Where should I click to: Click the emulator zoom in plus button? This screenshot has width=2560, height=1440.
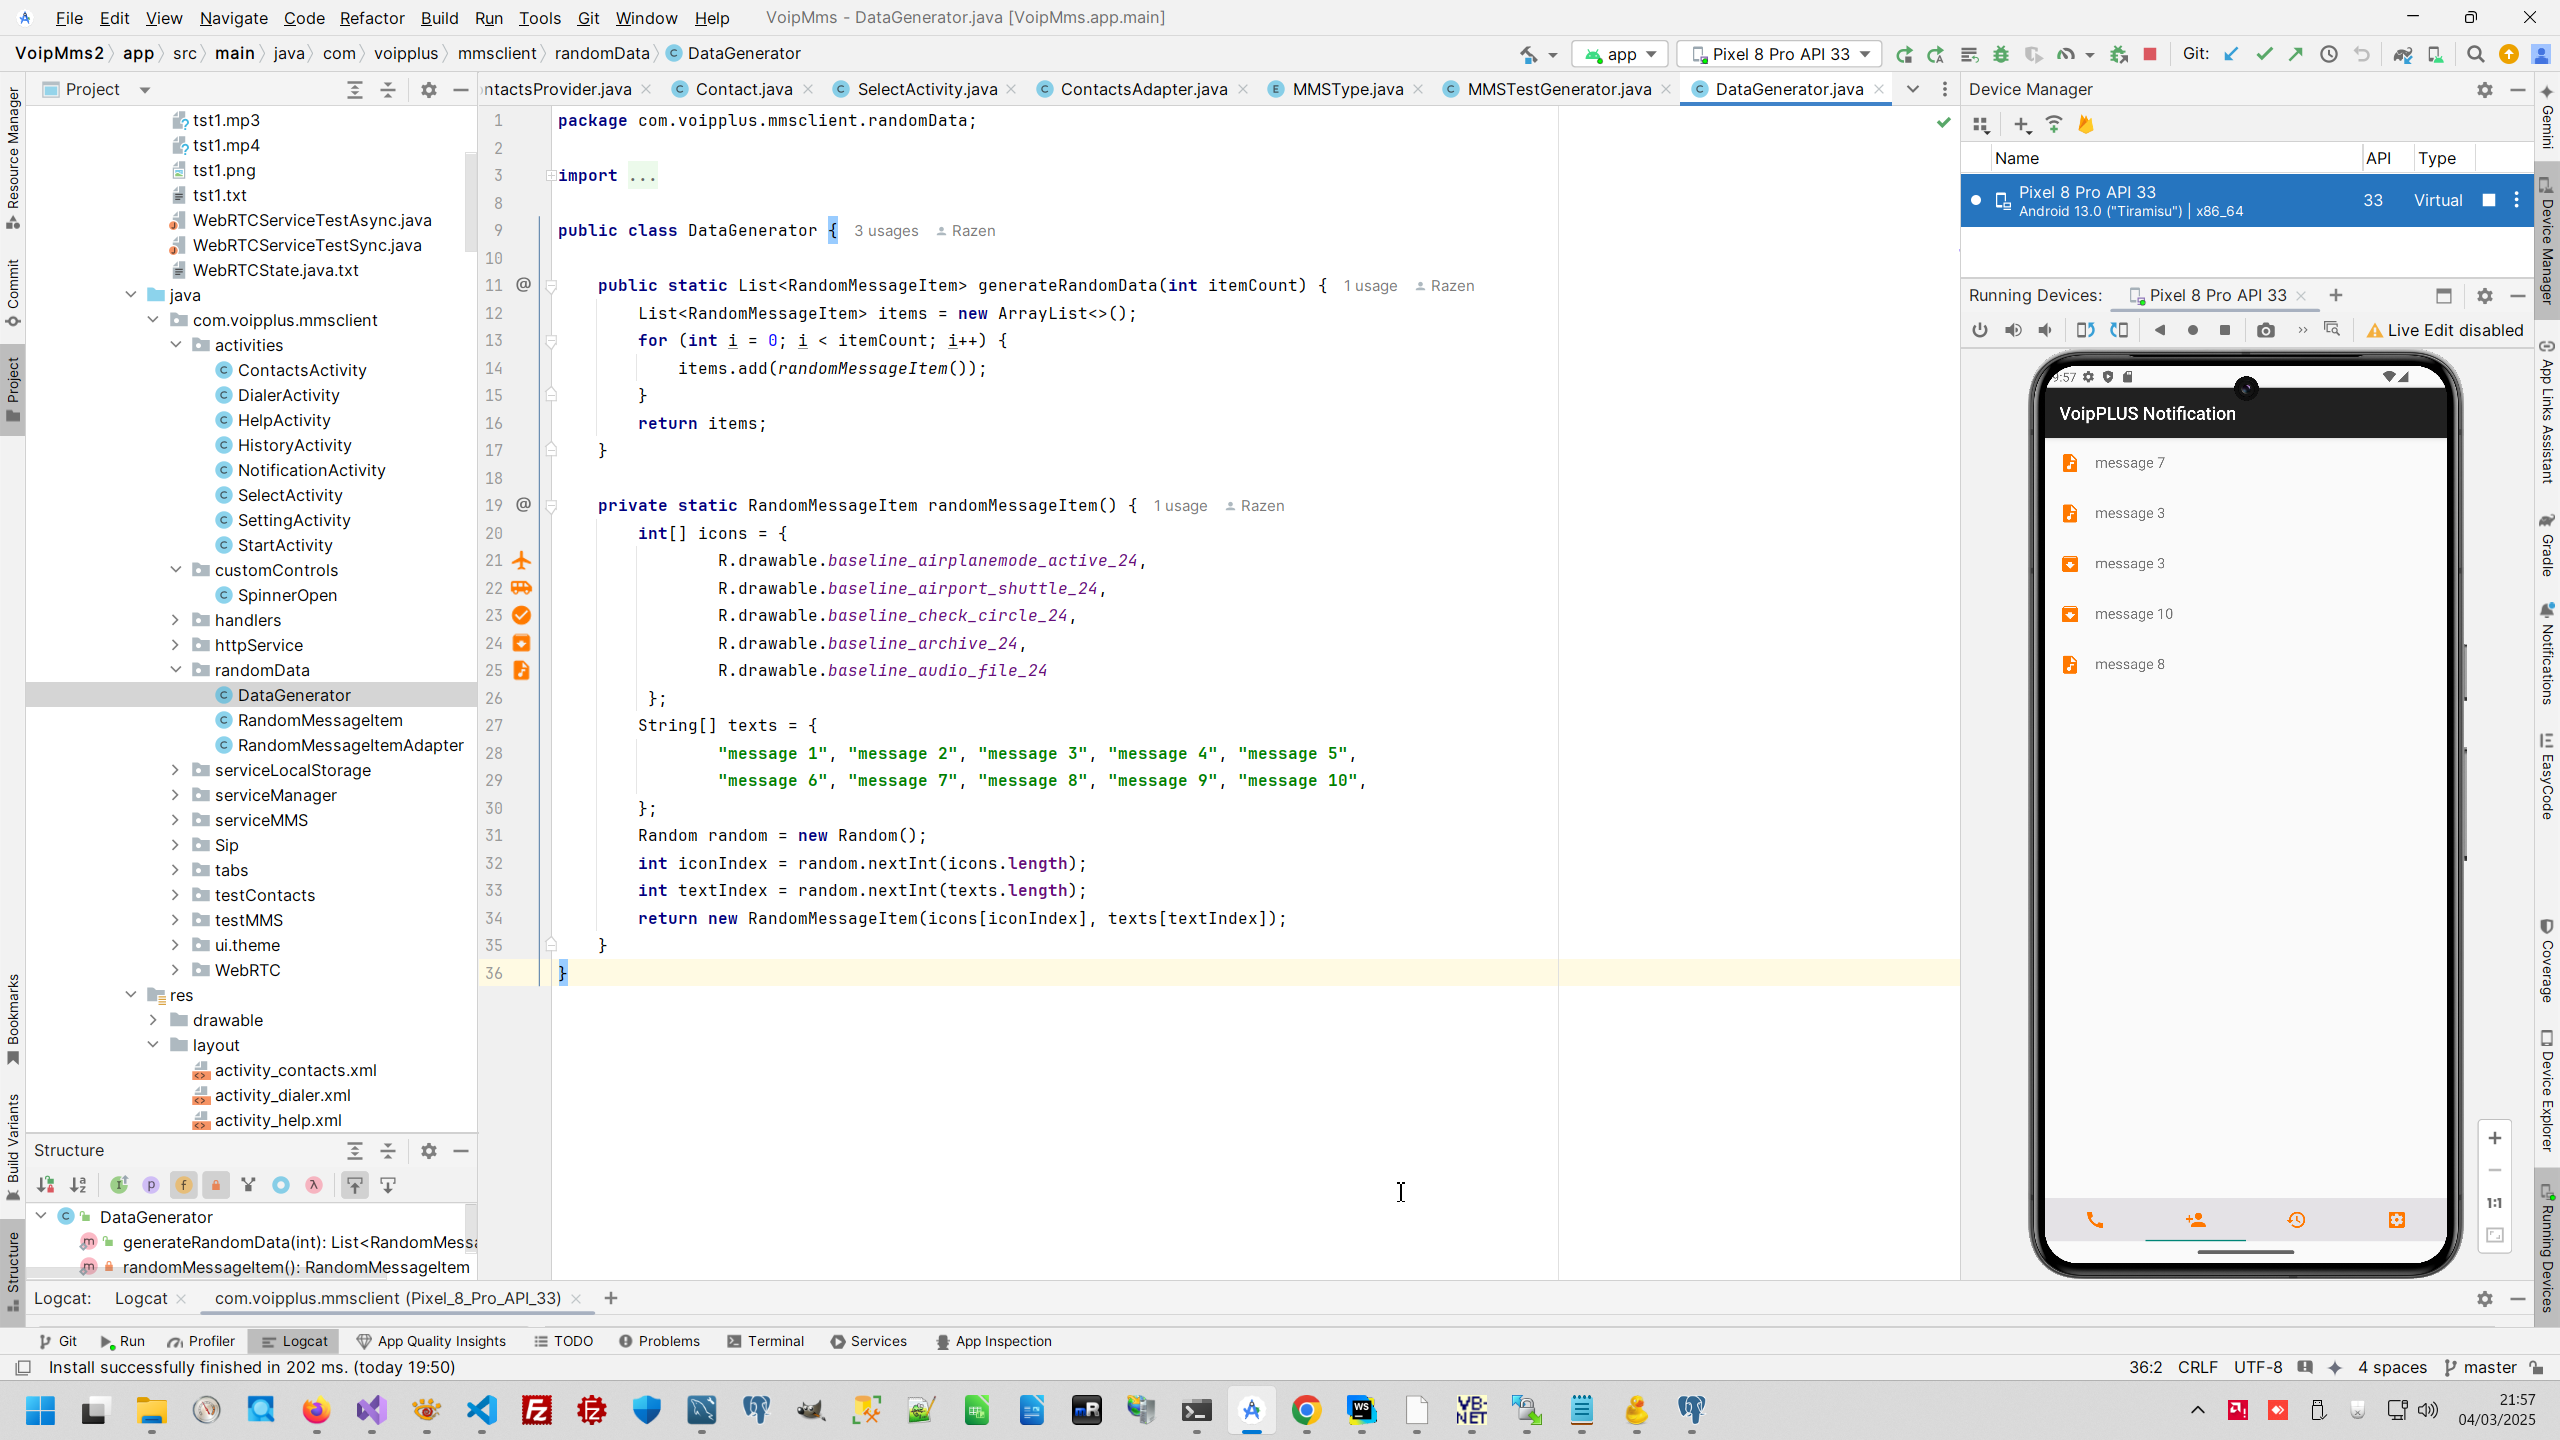(2494, 1138)
